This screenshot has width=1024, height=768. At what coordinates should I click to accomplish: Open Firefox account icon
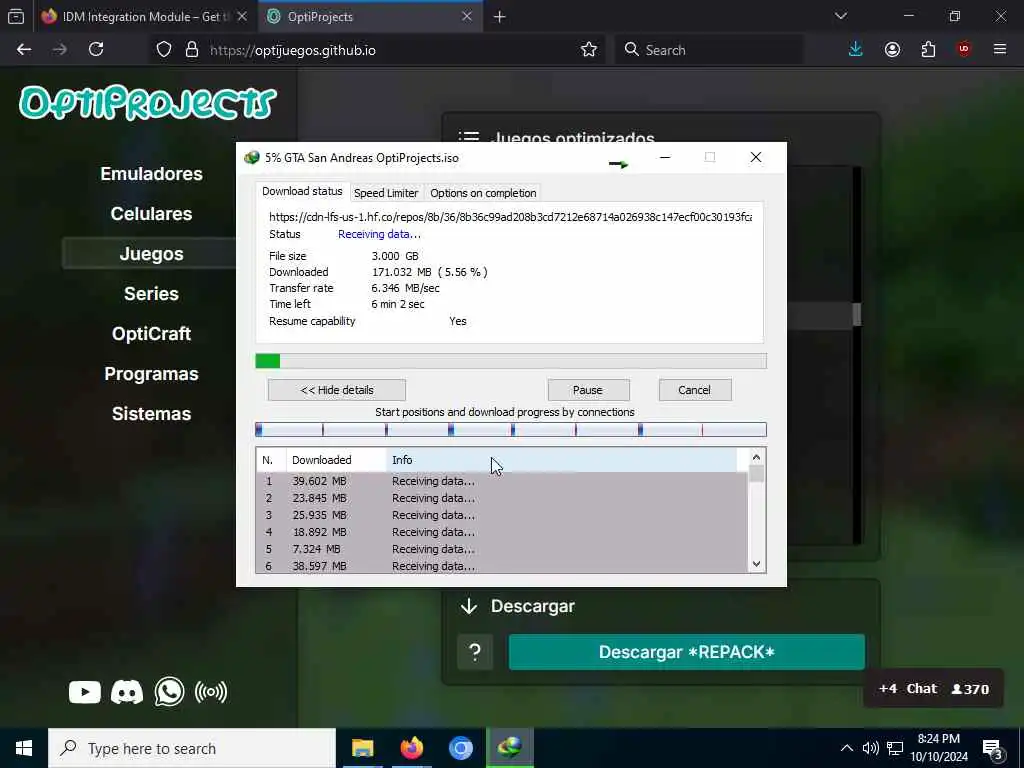[892, 50]
